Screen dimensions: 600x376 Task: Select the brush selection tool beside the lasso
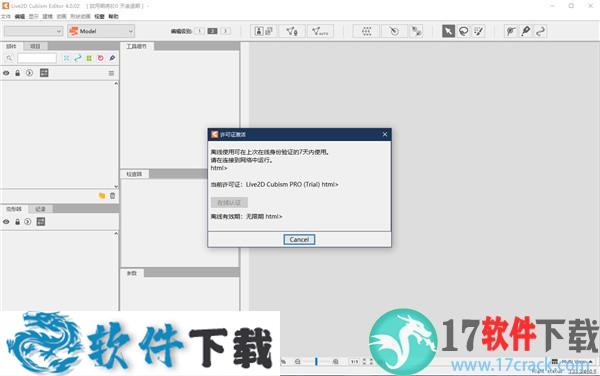pyautogui.click(x=478, y=31)
